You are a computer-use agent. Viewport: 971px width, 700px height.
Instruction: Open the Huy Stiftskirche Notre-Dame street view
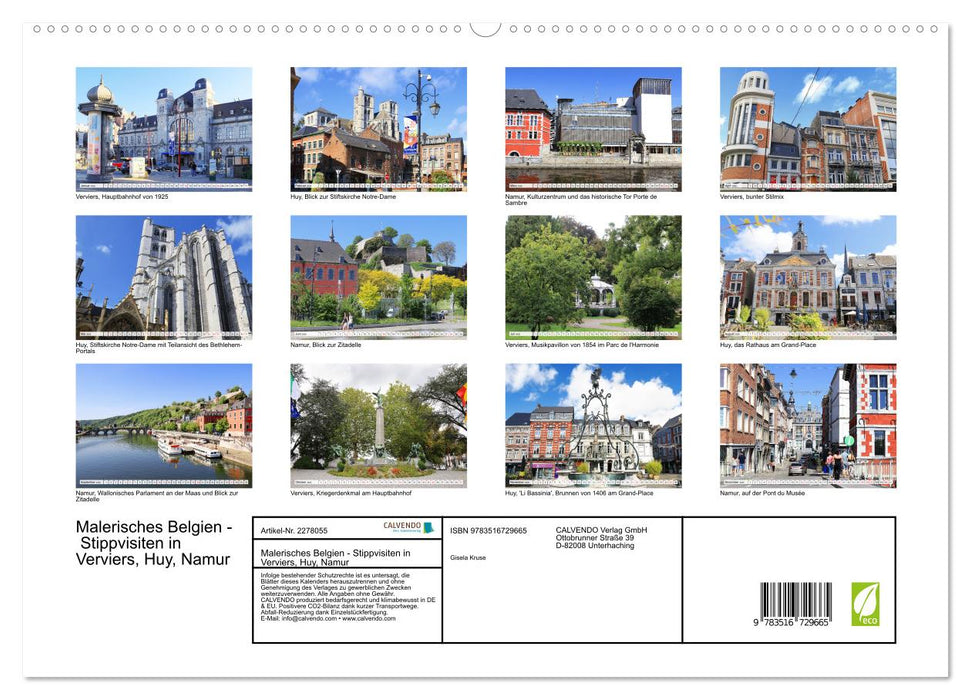pyautogui.click(x=378, y=127)
